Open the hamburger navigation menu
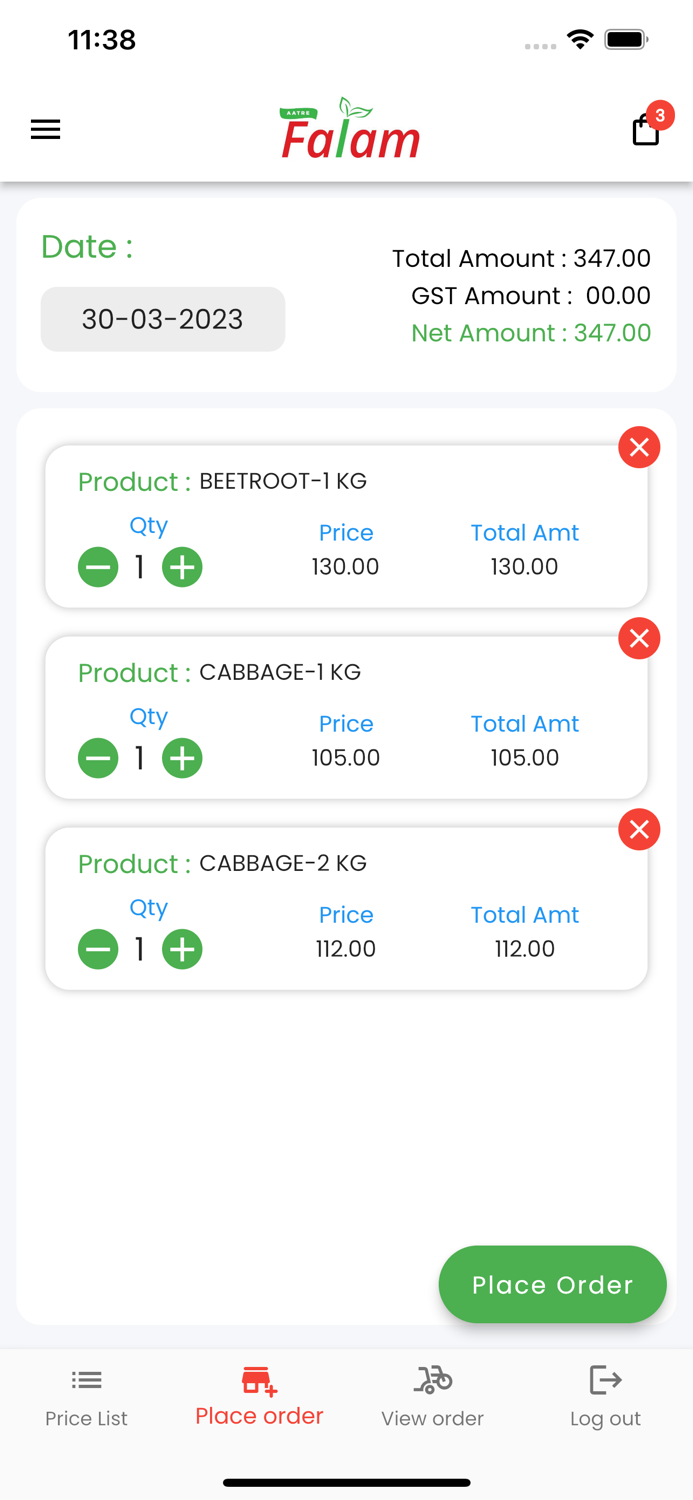The width and height of the screenshot is (693, 1500). (45, 129)
